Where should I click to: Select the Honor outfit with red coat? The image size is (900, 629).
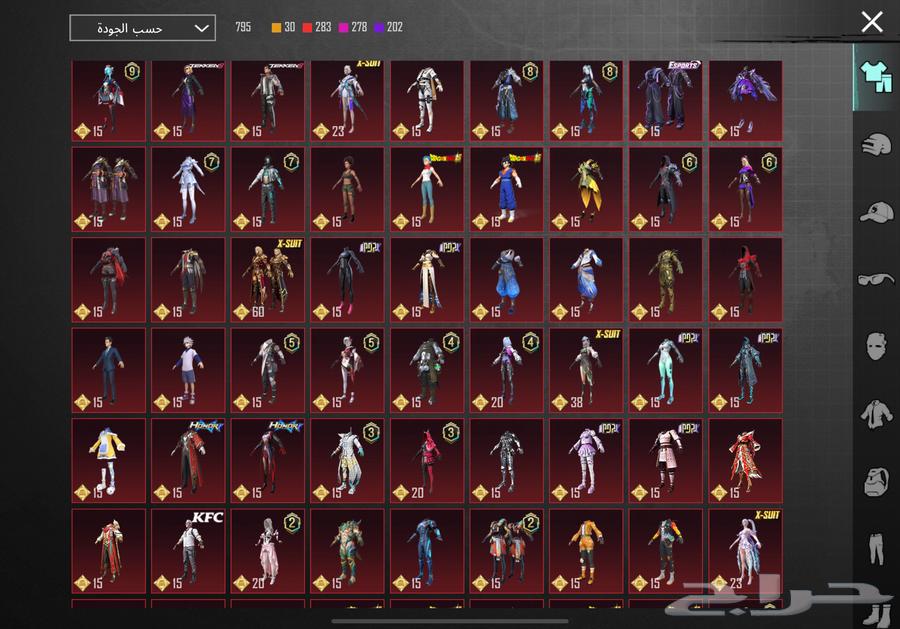(188, 460)
